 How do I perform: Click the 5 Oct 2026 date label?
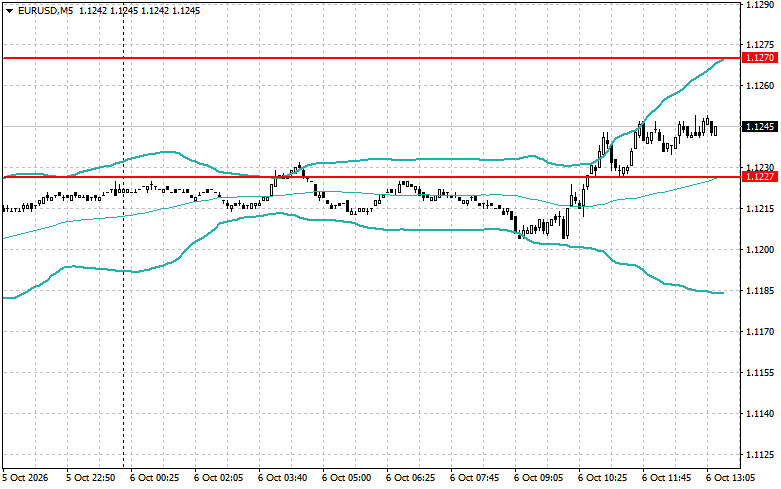point(25,478)
